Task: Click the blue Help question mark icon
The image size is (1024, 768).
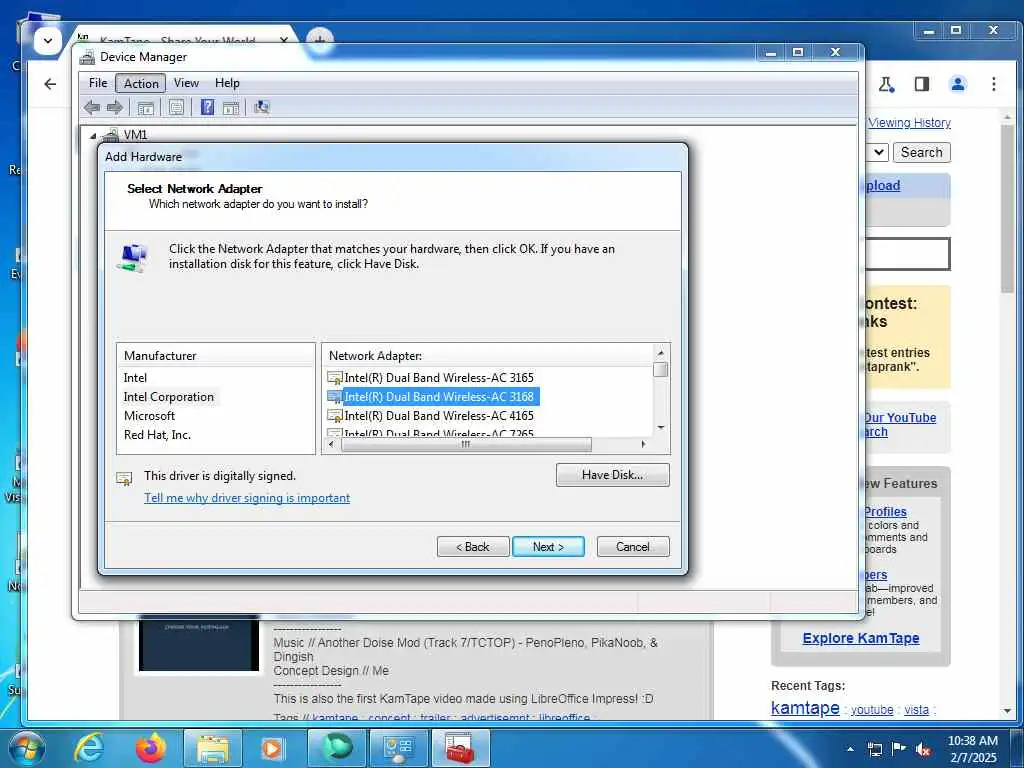Action: point(207,107)
